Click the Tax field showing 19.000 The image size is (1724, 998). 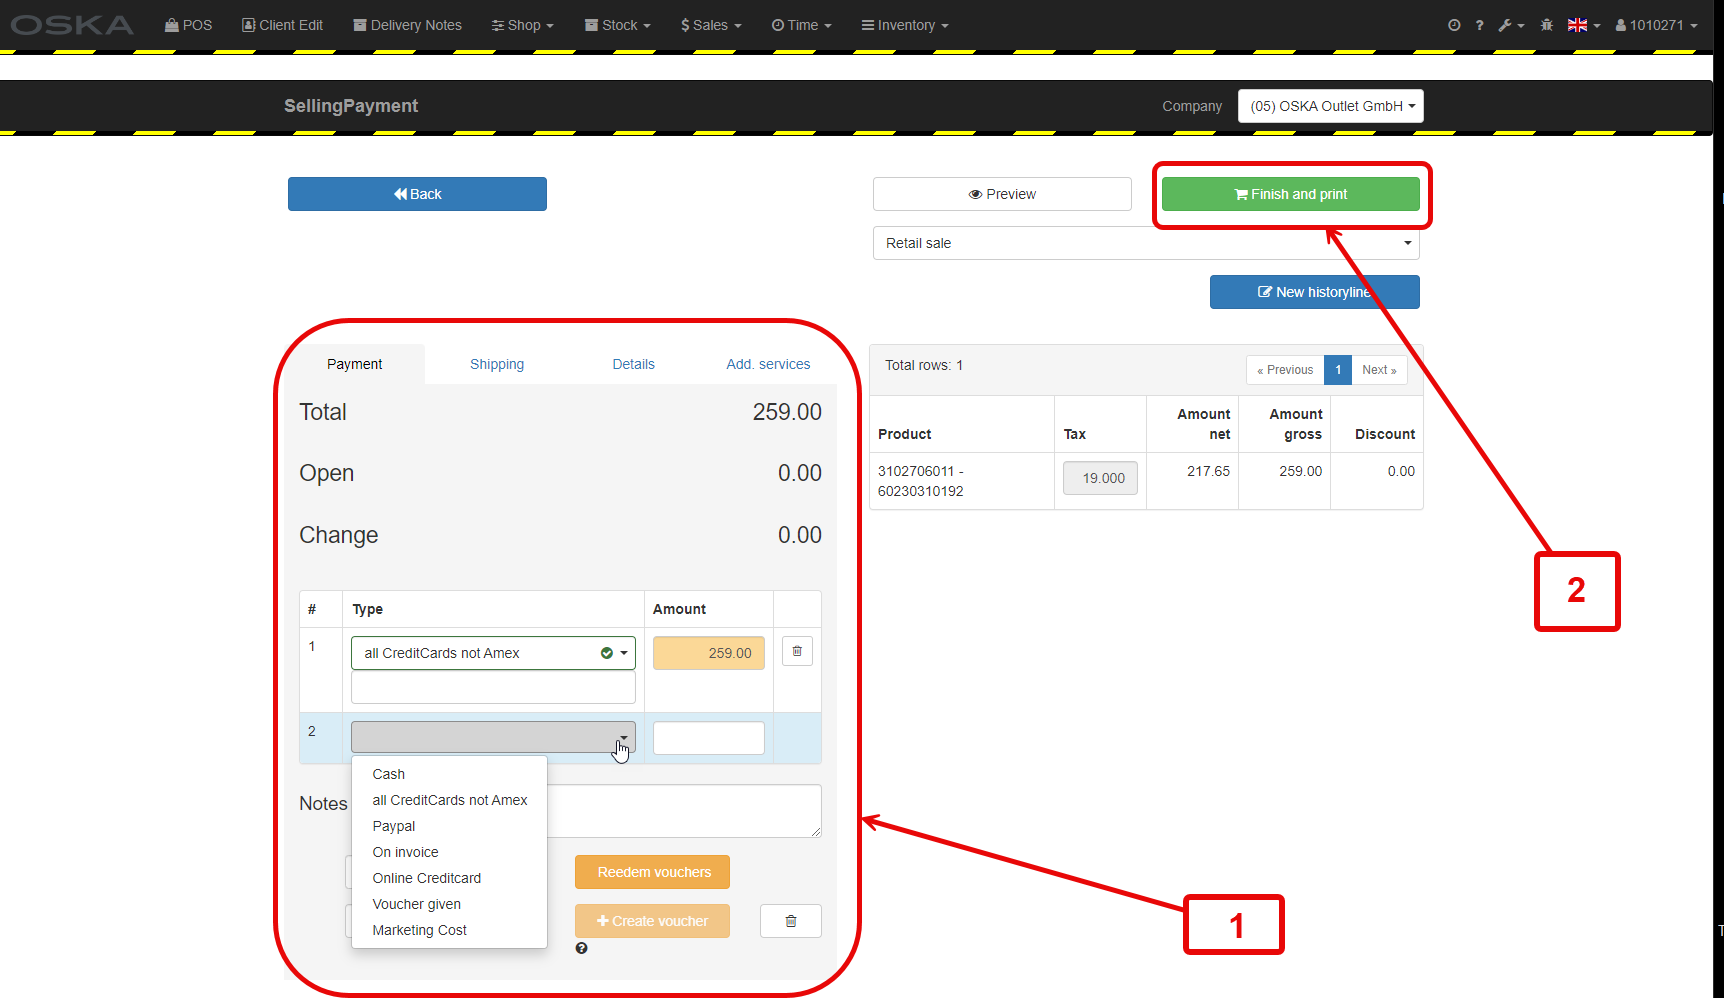tap(1100, 478)
